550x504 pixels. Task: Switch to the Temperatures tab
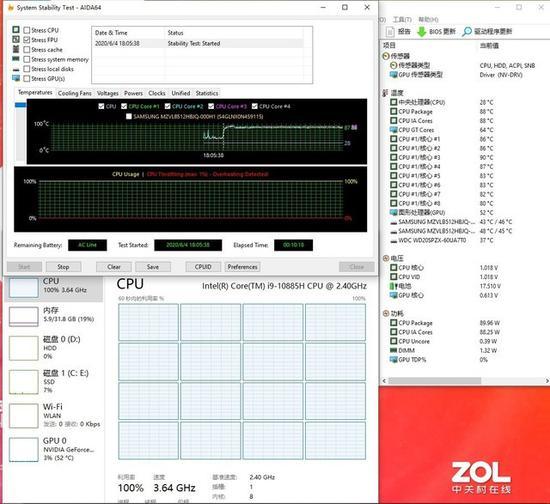click(x=35, y=92)
